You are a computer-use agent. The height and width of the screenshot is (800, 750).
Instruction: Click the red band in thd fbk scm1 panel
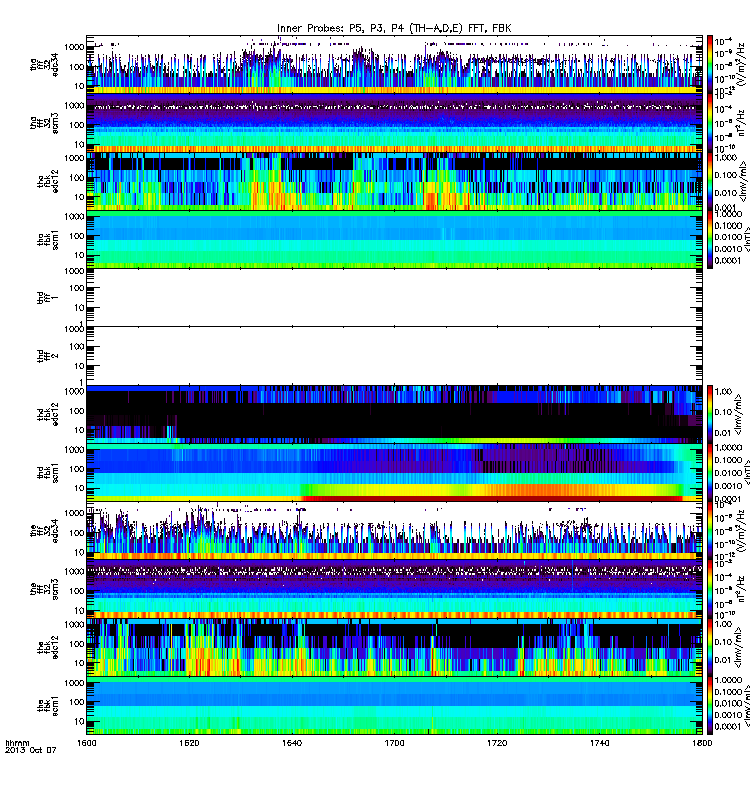(492, 498)
